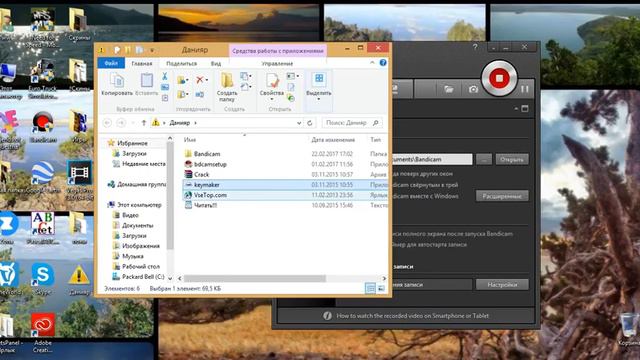This screenshot has width=640, height=360.
Task: Stop recording with Bandicam's red round button
Action: coord(499,78)
